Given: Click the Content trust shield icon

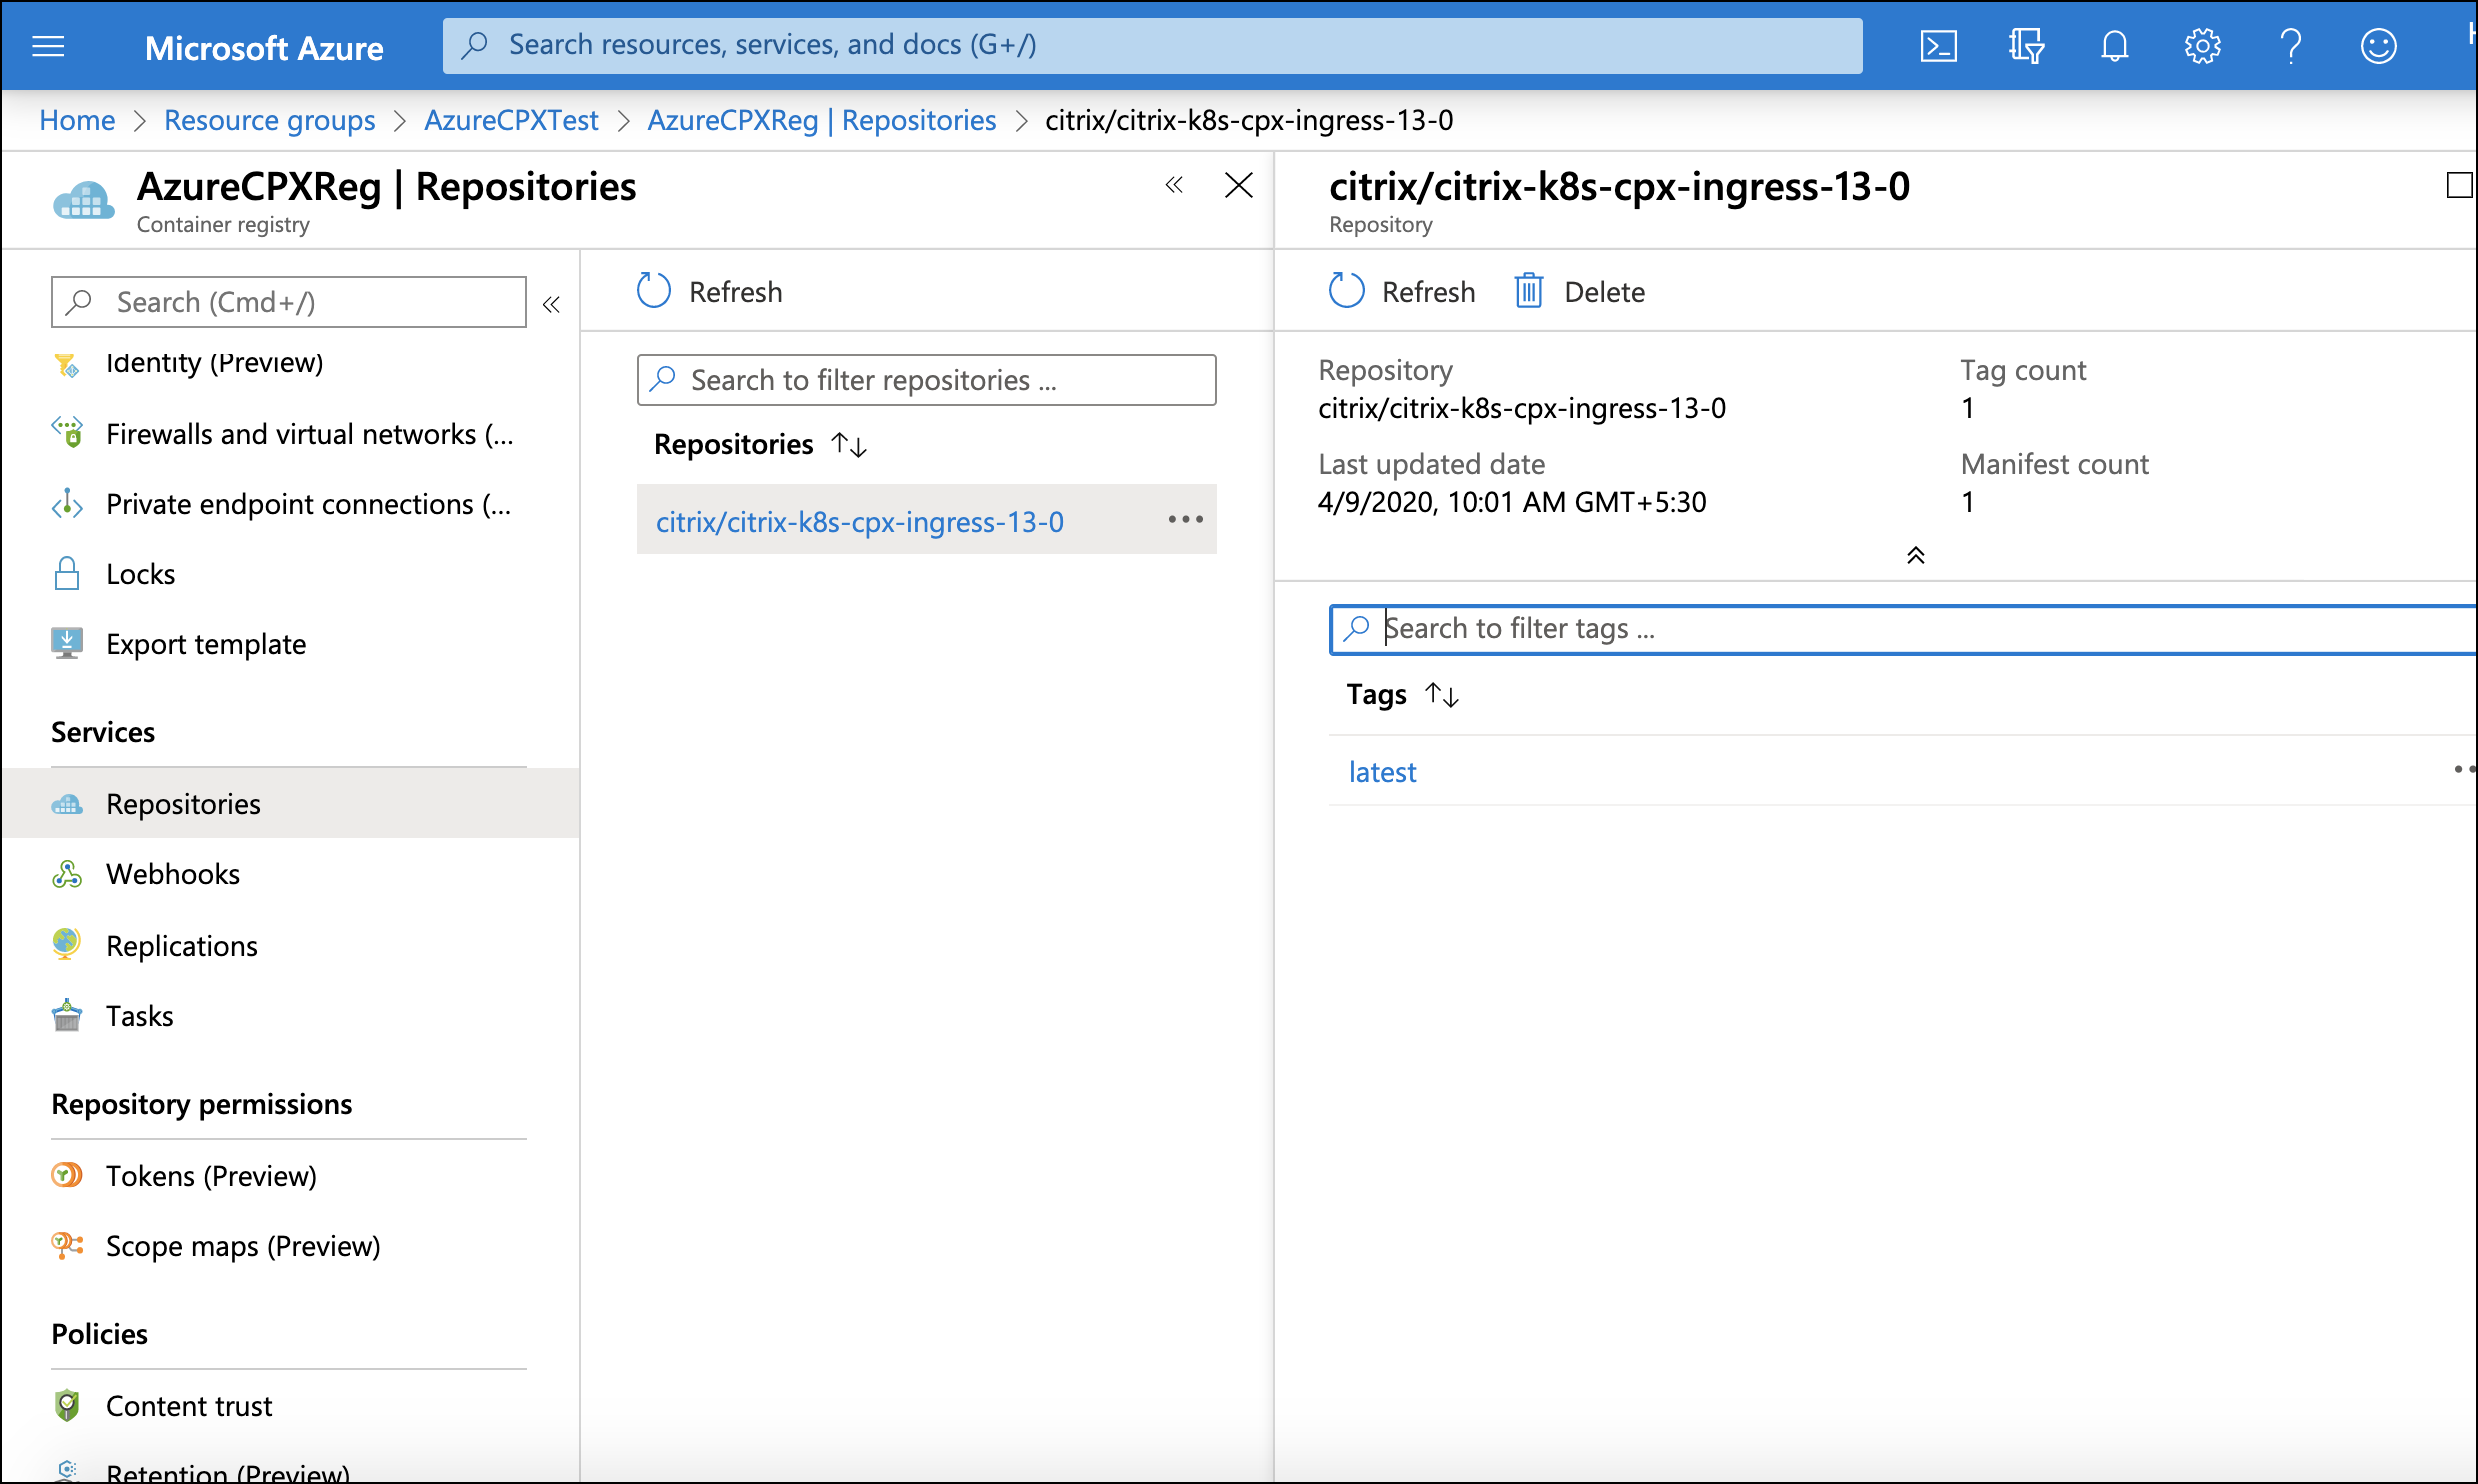Looking at the screenshot, I should [x=67, y=1405].
